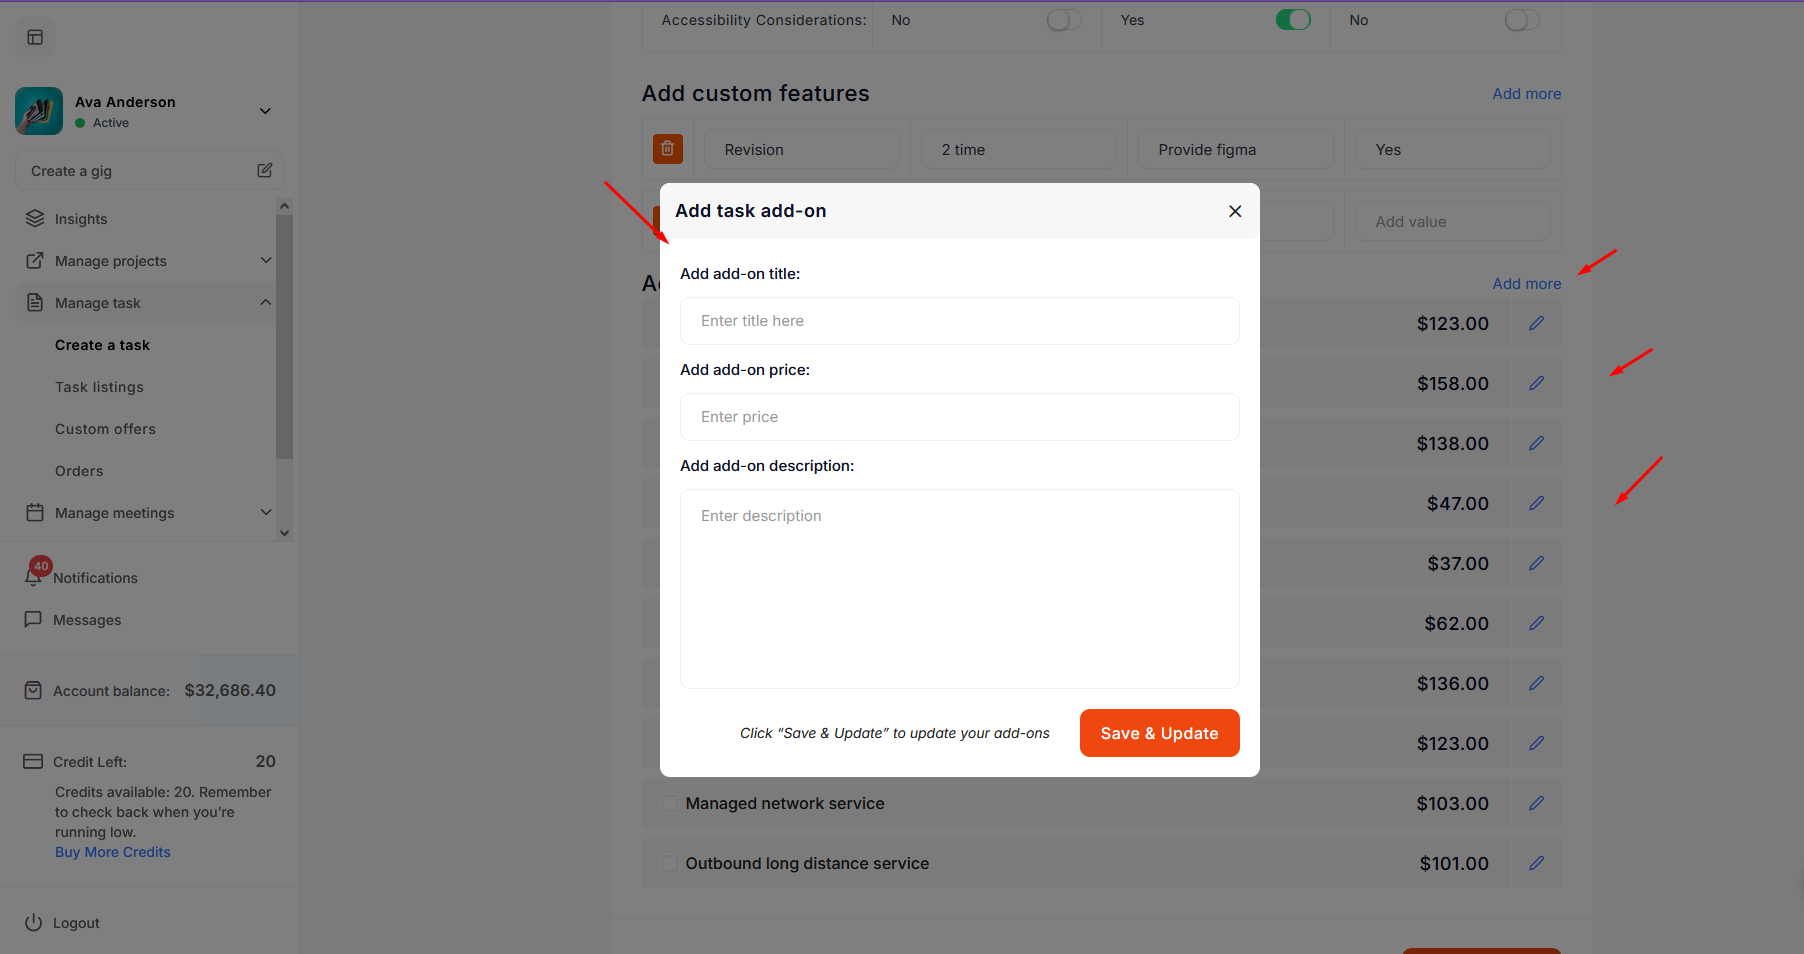The image size is (1804, 954).
Task: Click the Save & Update button
Action: click(x=1159, y=733)
